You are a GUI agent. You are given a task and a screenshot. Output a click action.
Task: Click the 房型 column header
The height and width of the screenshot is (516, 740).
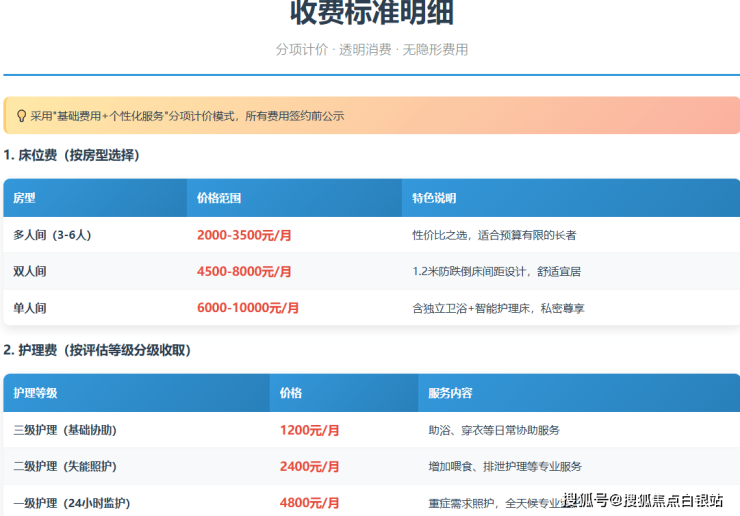coord(24,198)
